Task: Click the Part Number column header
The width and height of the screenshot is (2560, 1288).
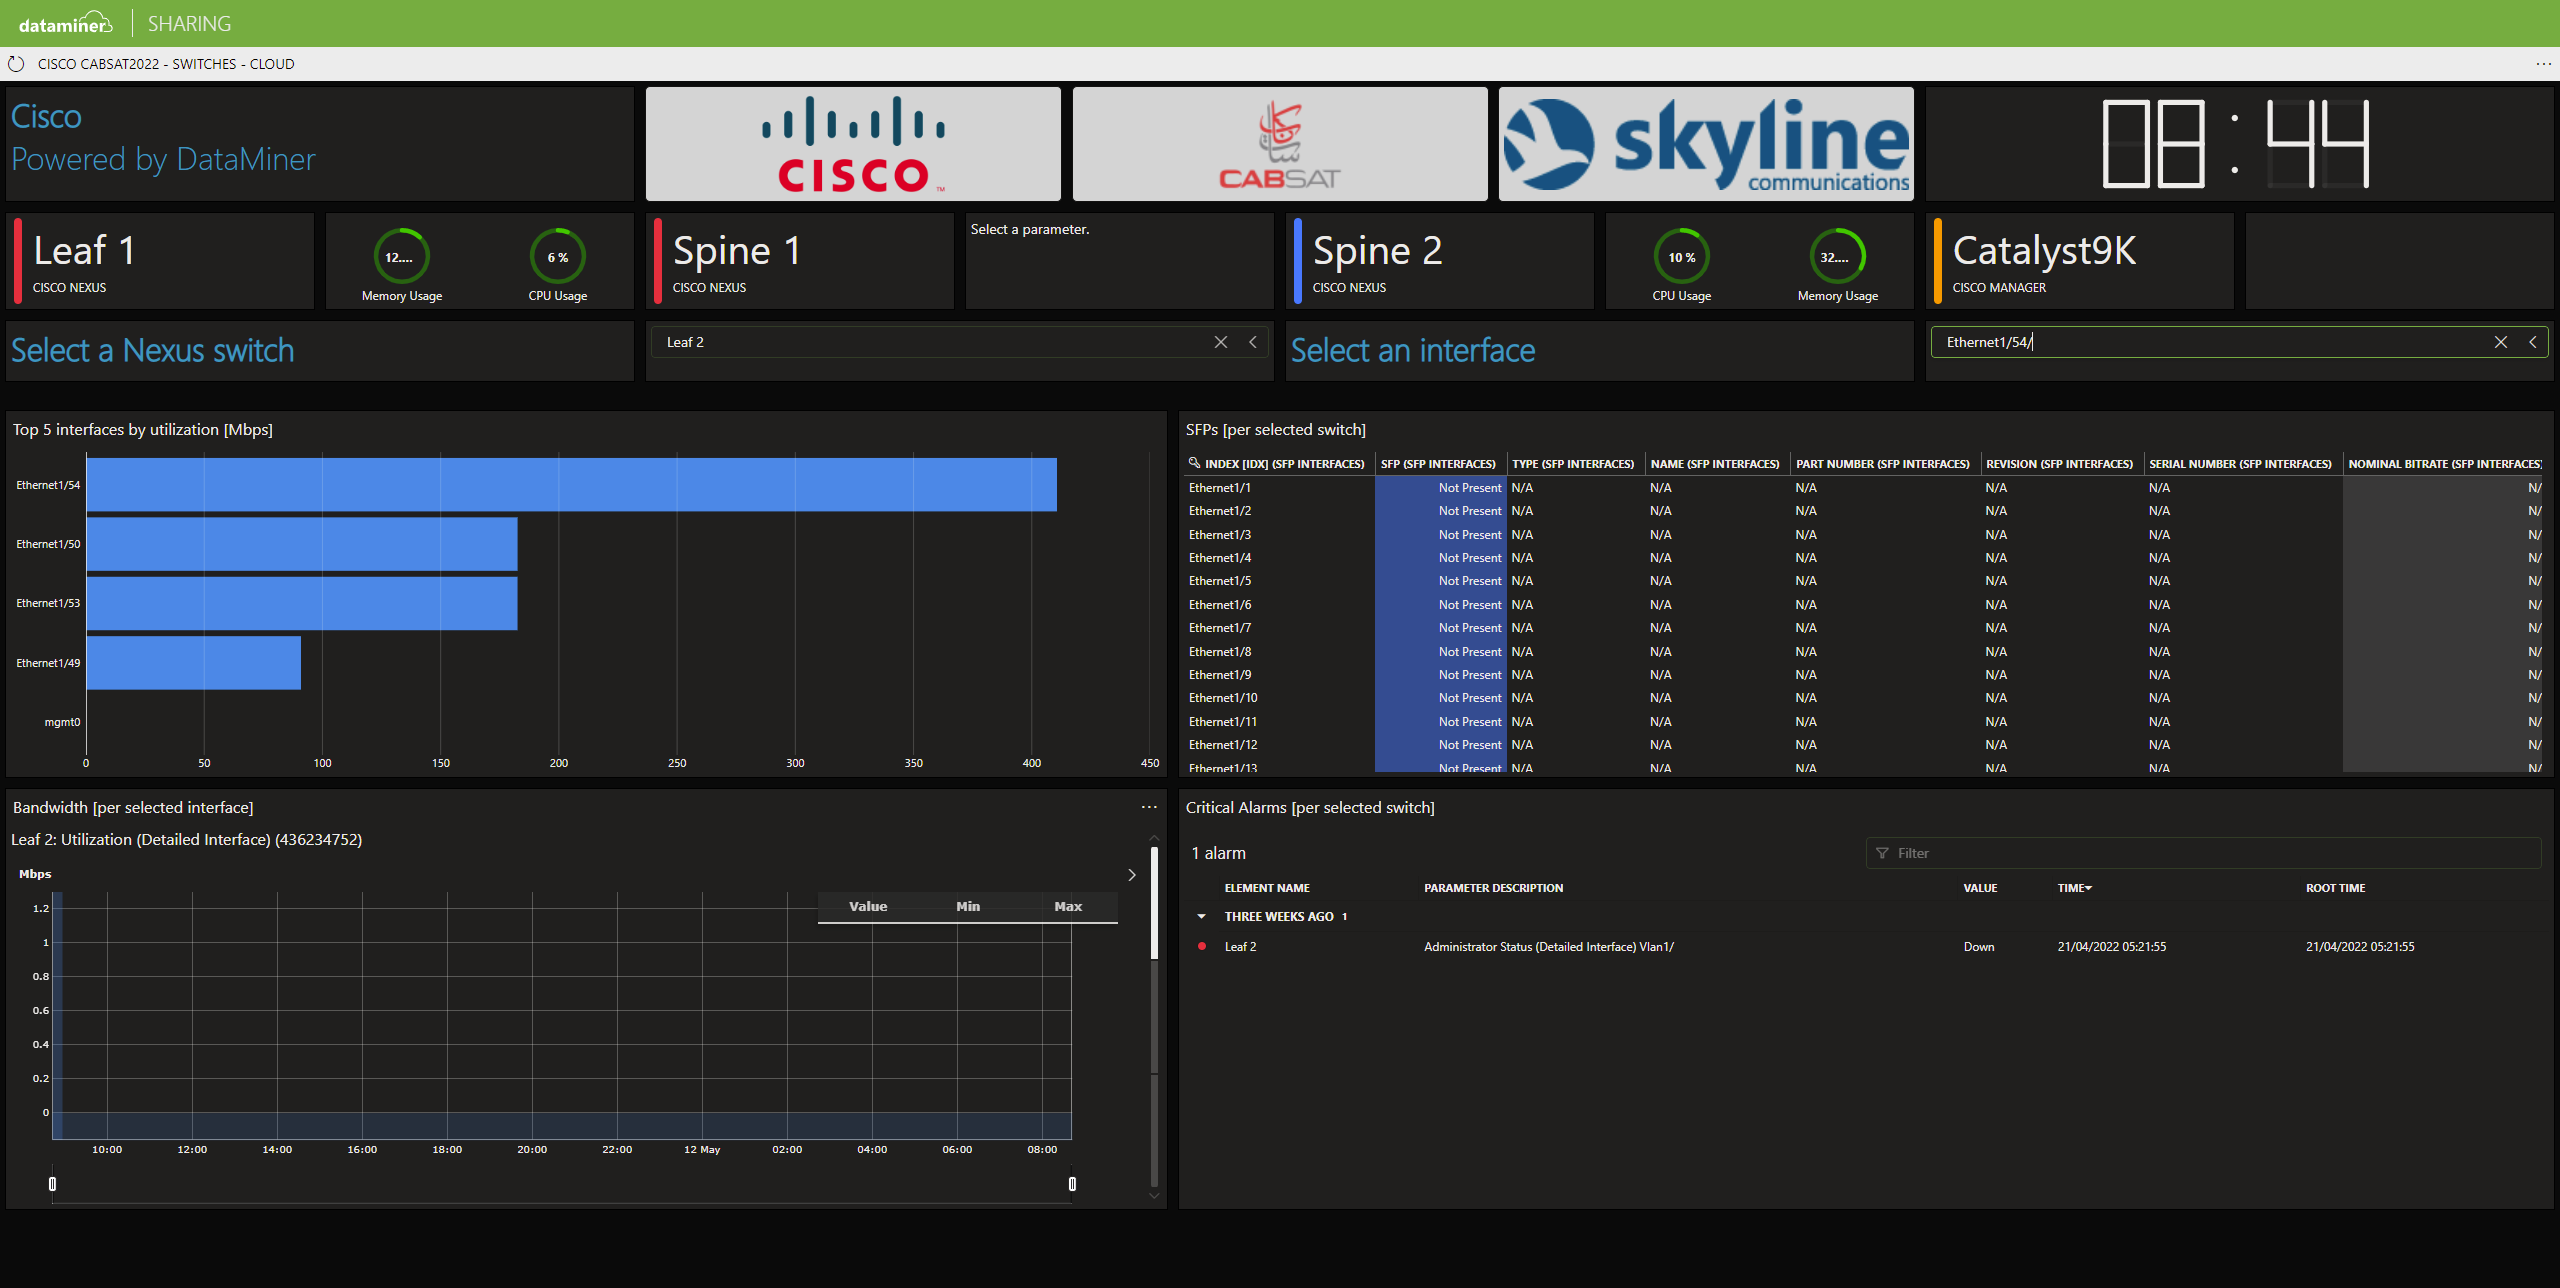Action: coord(1883,464)
